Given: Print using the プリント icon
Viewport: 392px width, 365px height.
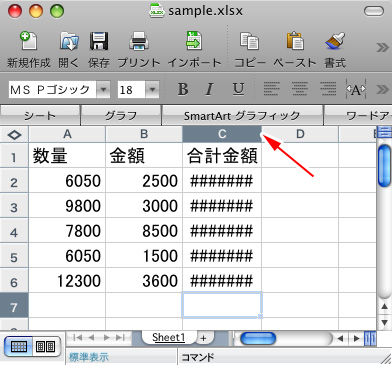Looking at the screenshot, I should coord(139,41).
